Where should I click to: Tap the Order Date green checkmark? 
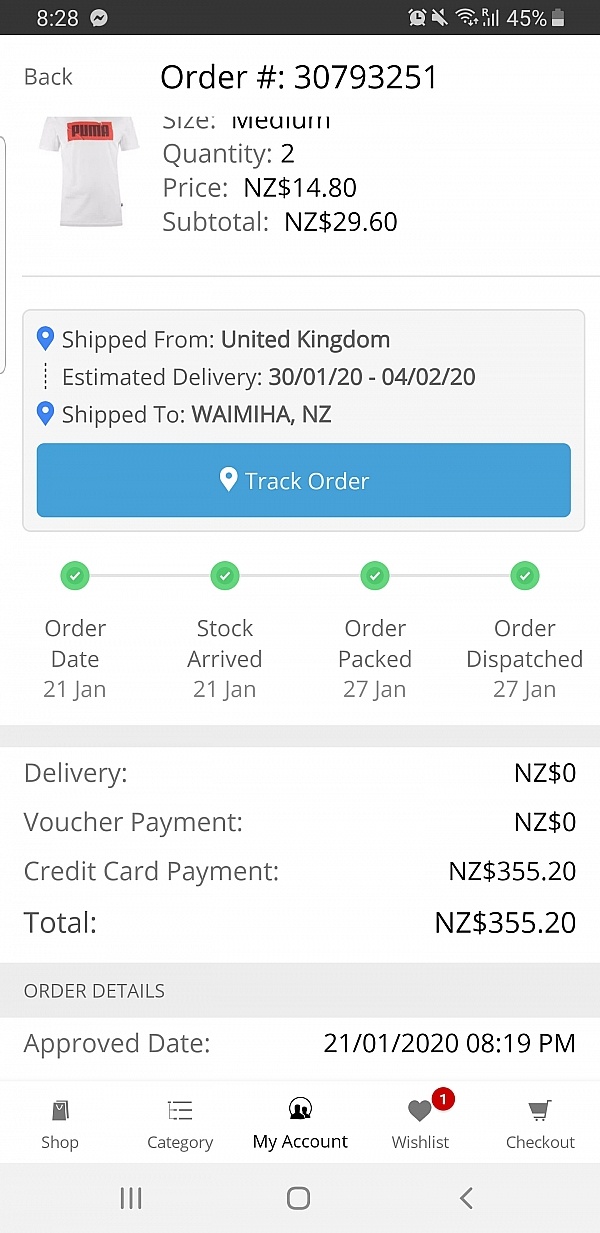click(75, 576)
